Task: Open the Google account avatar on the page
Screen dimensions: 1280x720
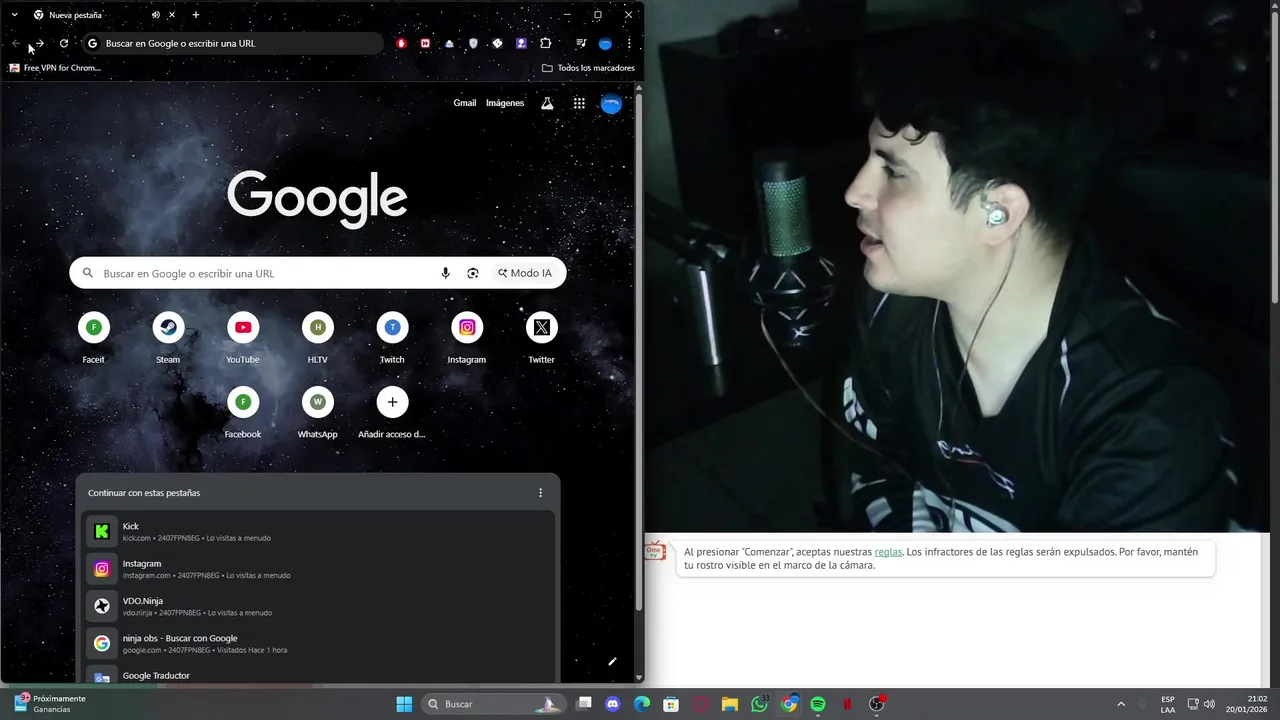Action: [x=611, y=103]
